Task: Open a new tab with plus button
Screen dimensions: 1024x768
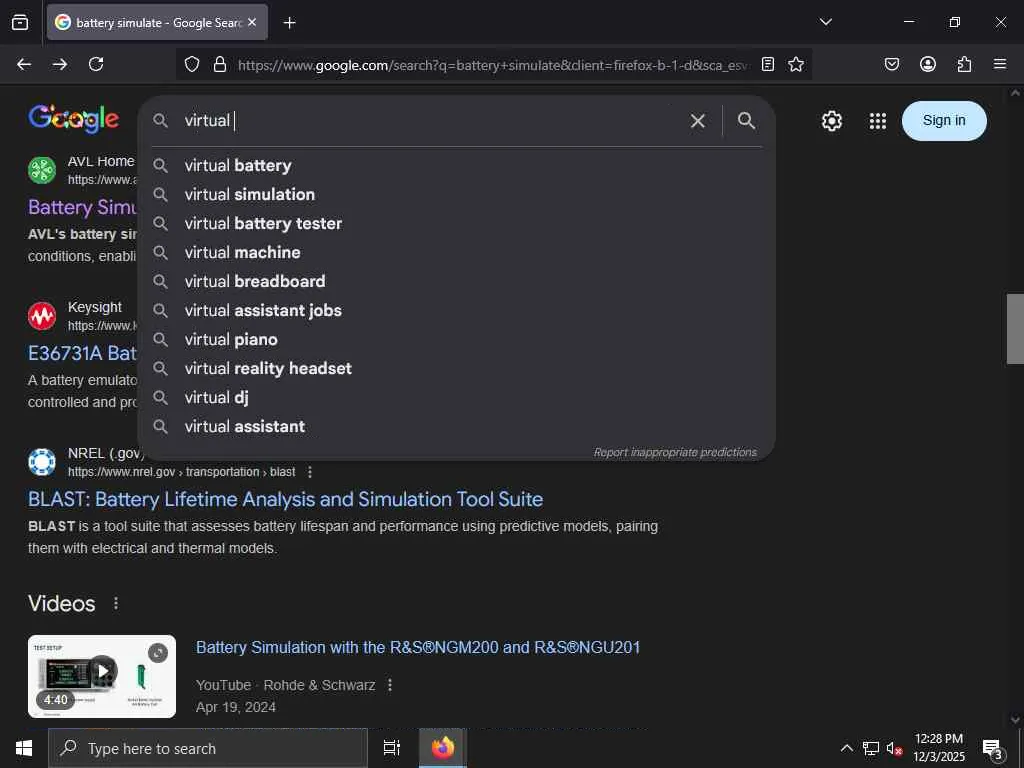Action: [x=289, y=23]
